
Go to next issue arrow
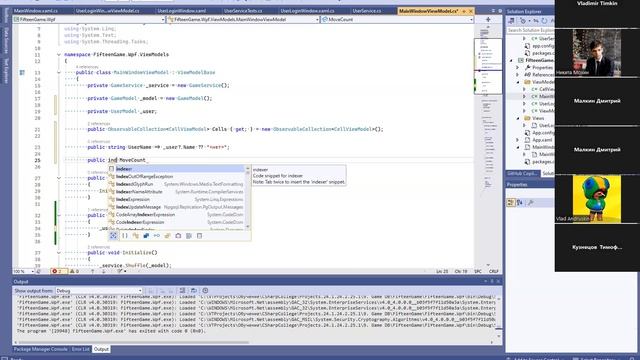click(x=104, y=271)
